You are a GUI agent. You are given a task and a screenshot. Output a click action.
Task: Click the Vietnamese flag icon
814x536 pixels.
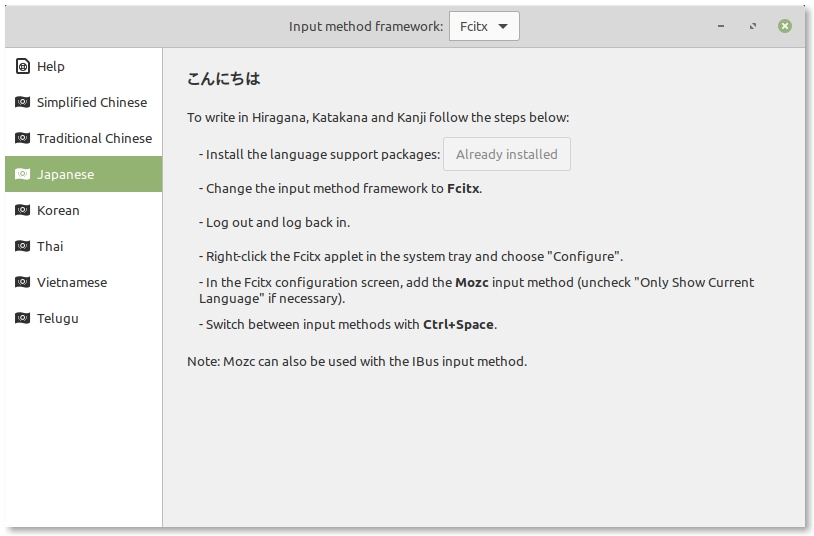tap(22, 282)
